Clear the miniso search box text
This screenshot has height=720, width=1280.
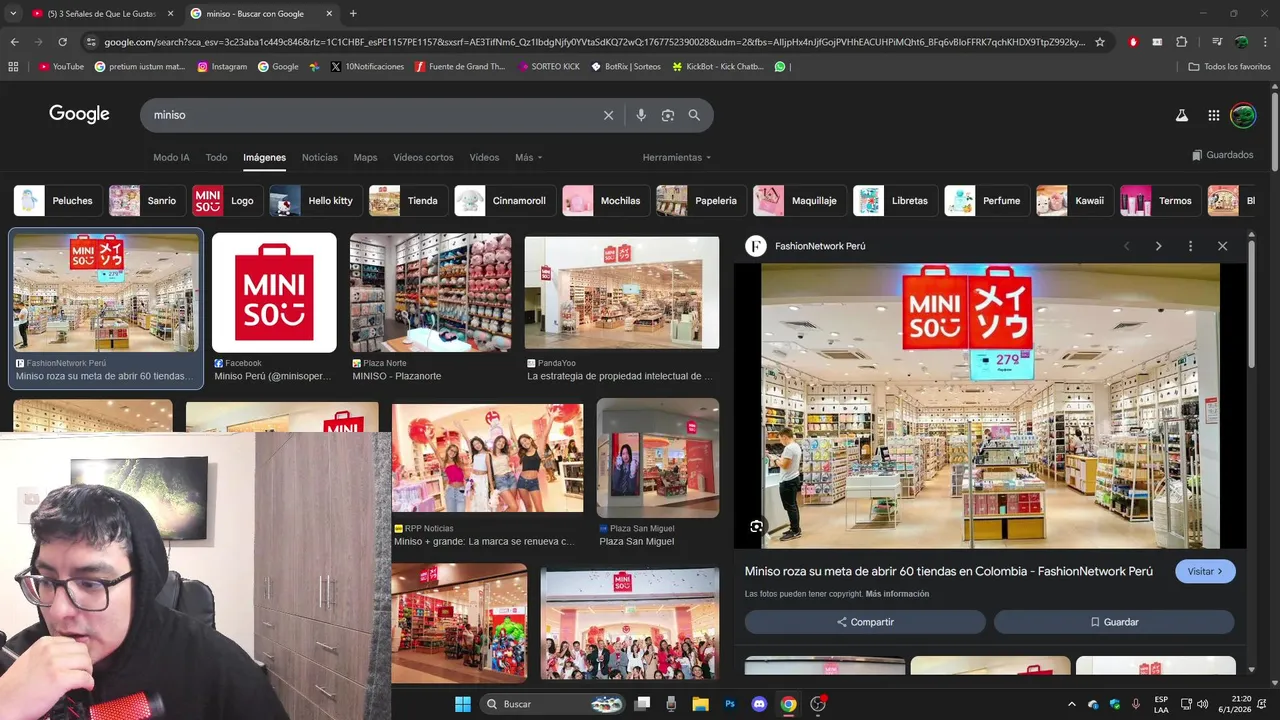coord(608,115)
